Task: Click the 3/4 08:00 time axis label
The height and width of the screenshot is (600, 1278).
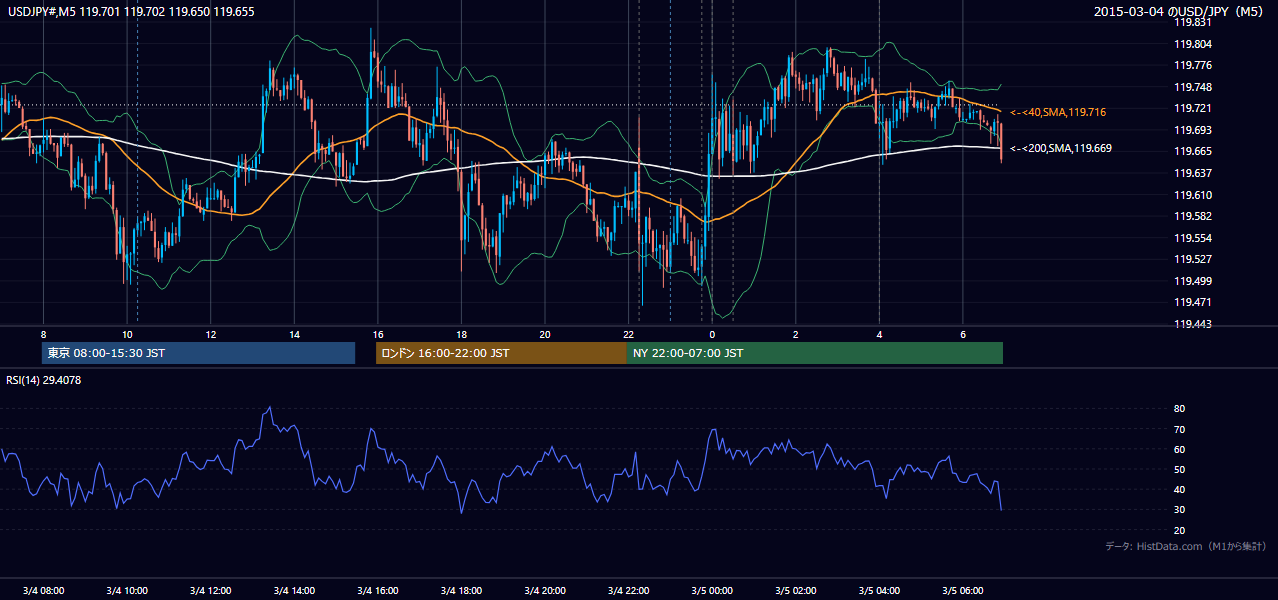Action: [x=43, y=590]
